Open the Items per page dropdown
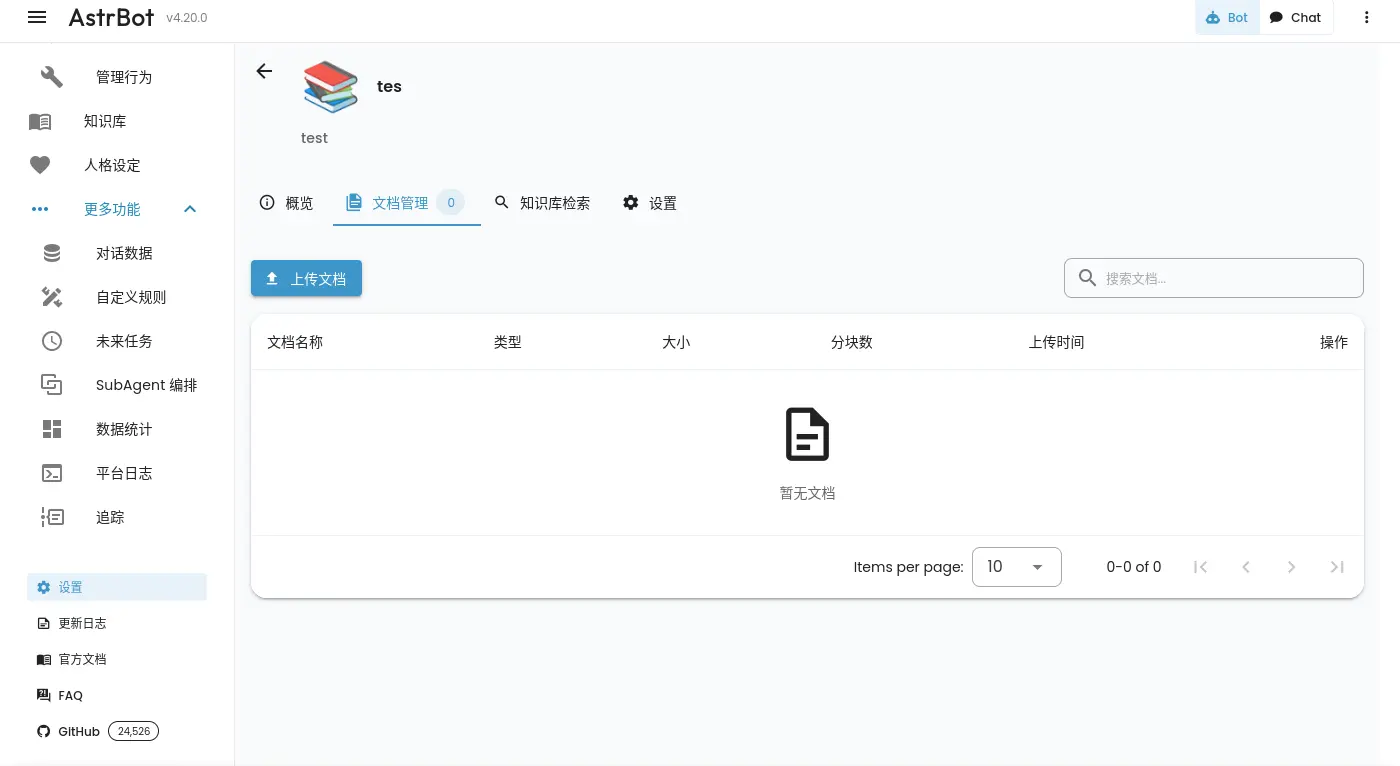Viewport: 1400px width, 766px height. point(1016,567)
